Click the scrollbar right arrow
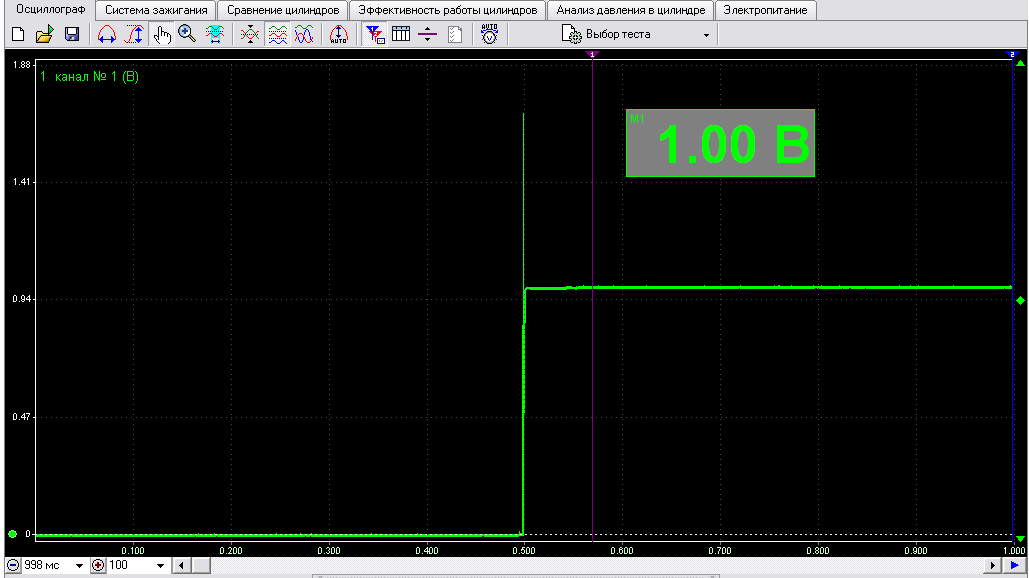Image resolution: width=1029 pixels, height=578 pixels. [x=992, y=565]
